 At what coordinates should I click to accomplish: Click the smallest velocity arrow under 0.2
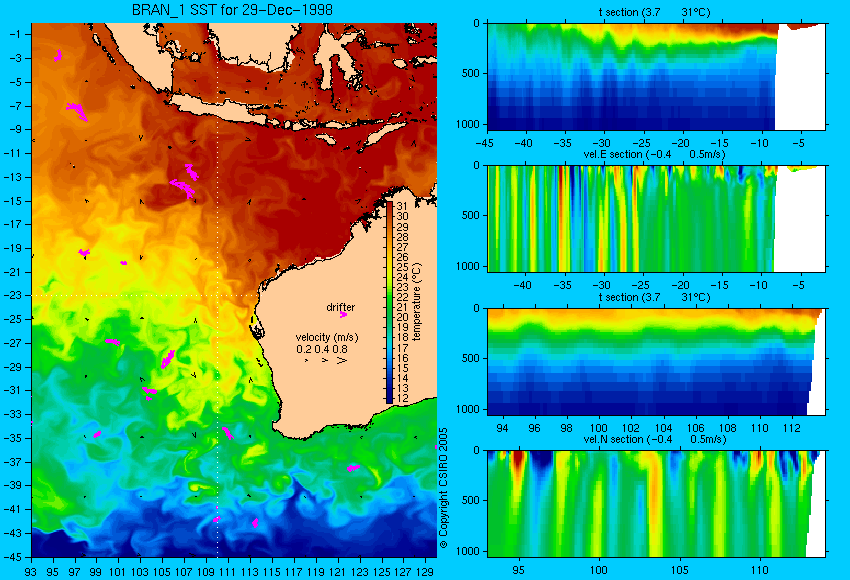tap(307, 360)
